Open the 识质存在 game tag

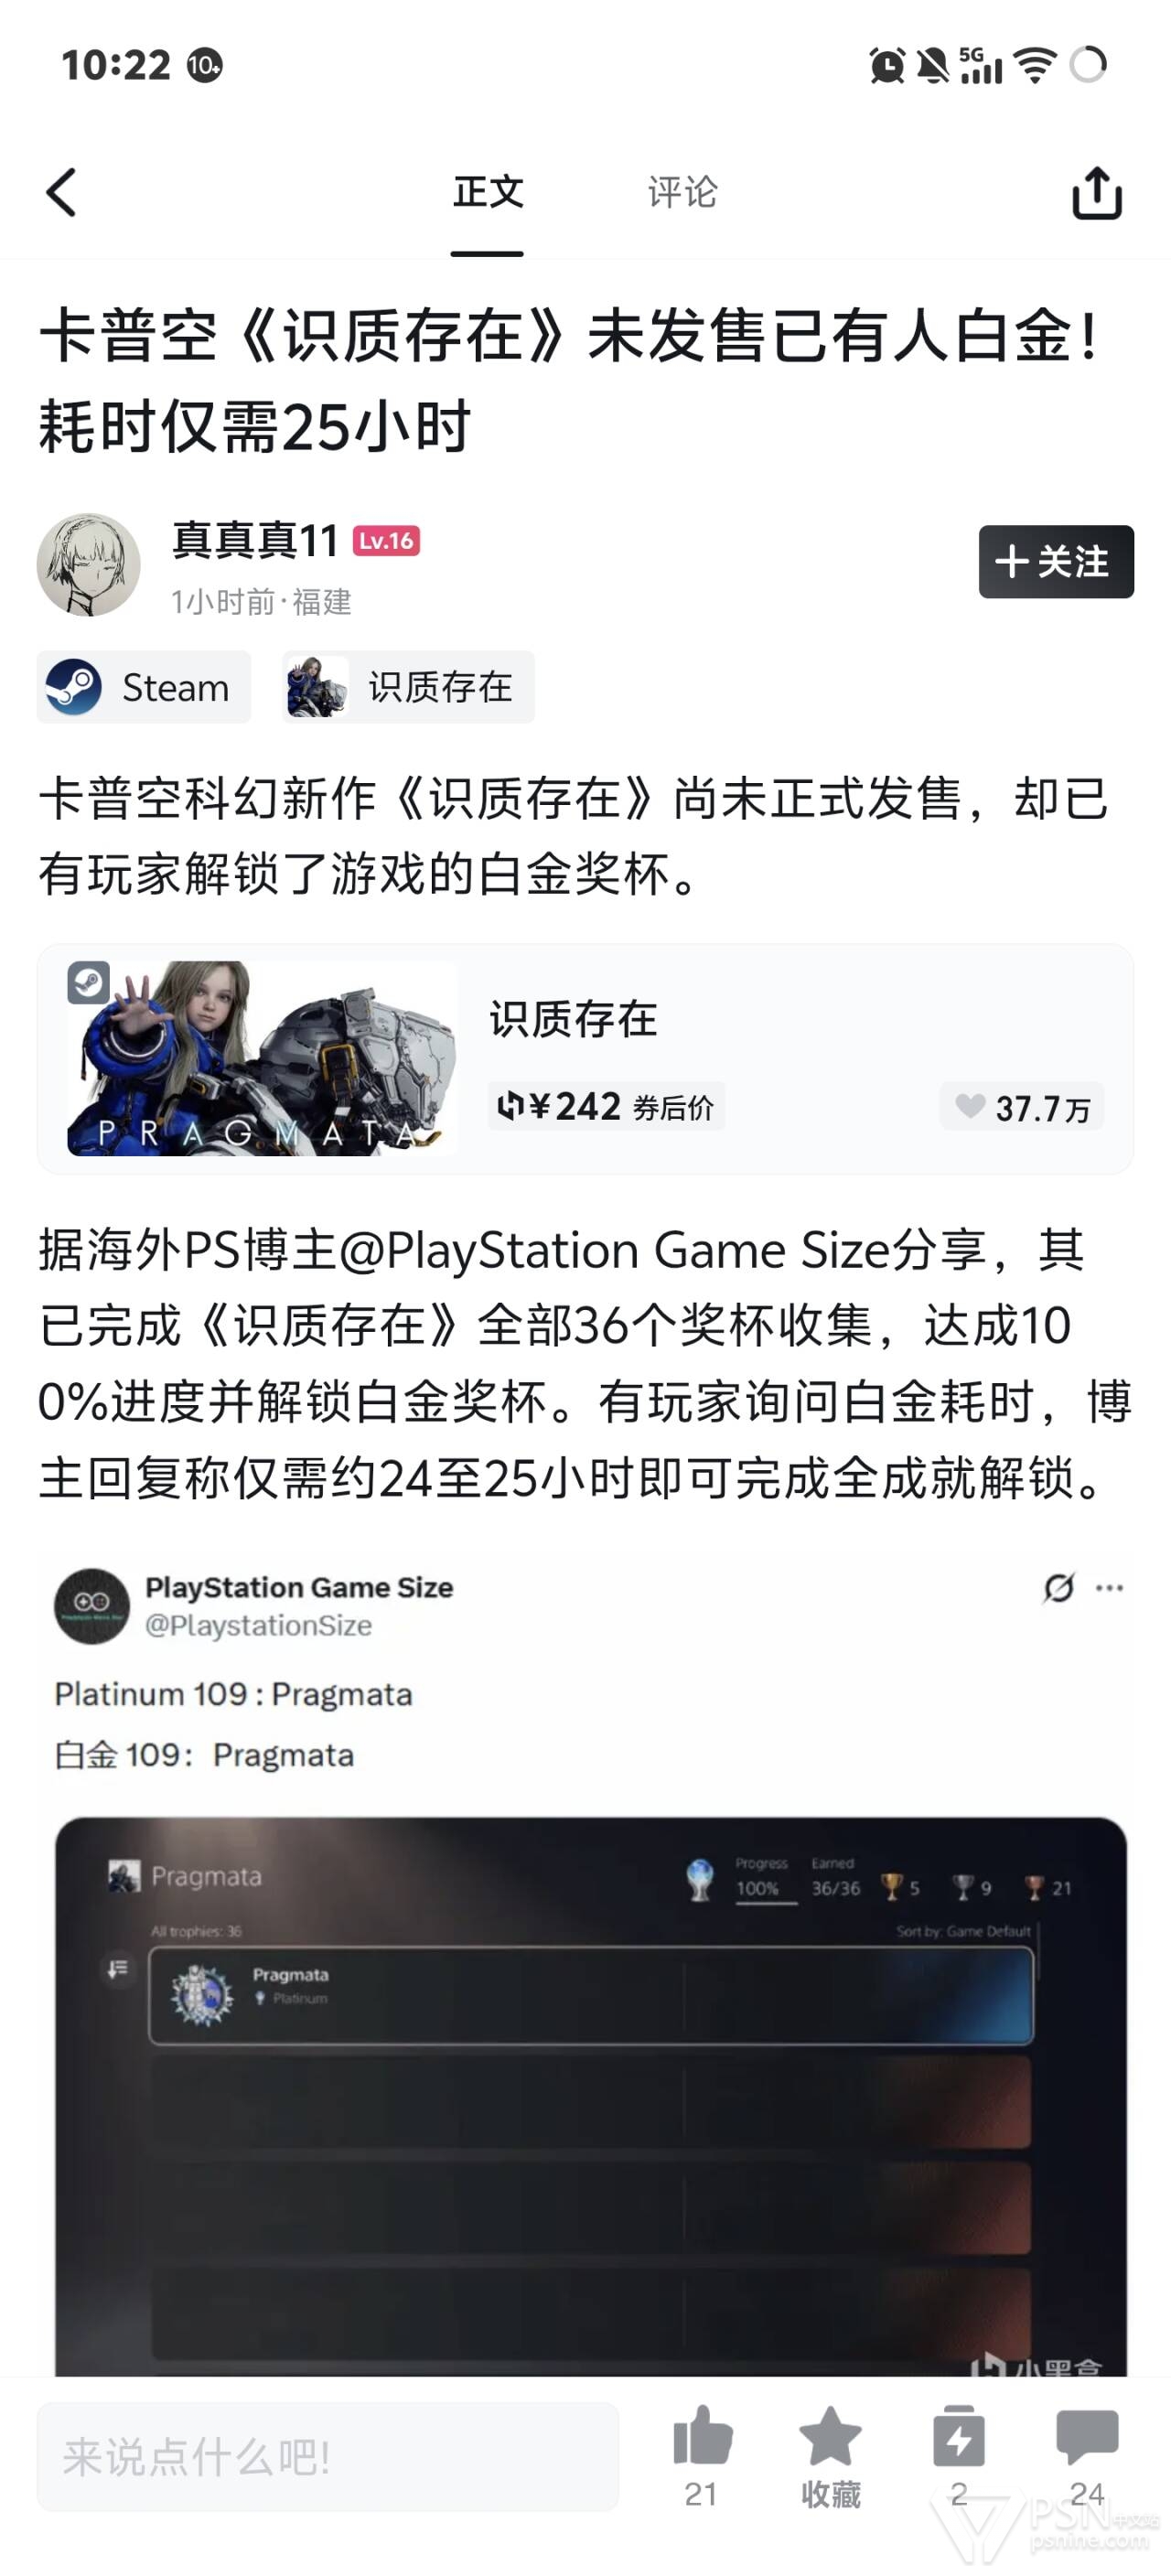[x=408, y=687]
